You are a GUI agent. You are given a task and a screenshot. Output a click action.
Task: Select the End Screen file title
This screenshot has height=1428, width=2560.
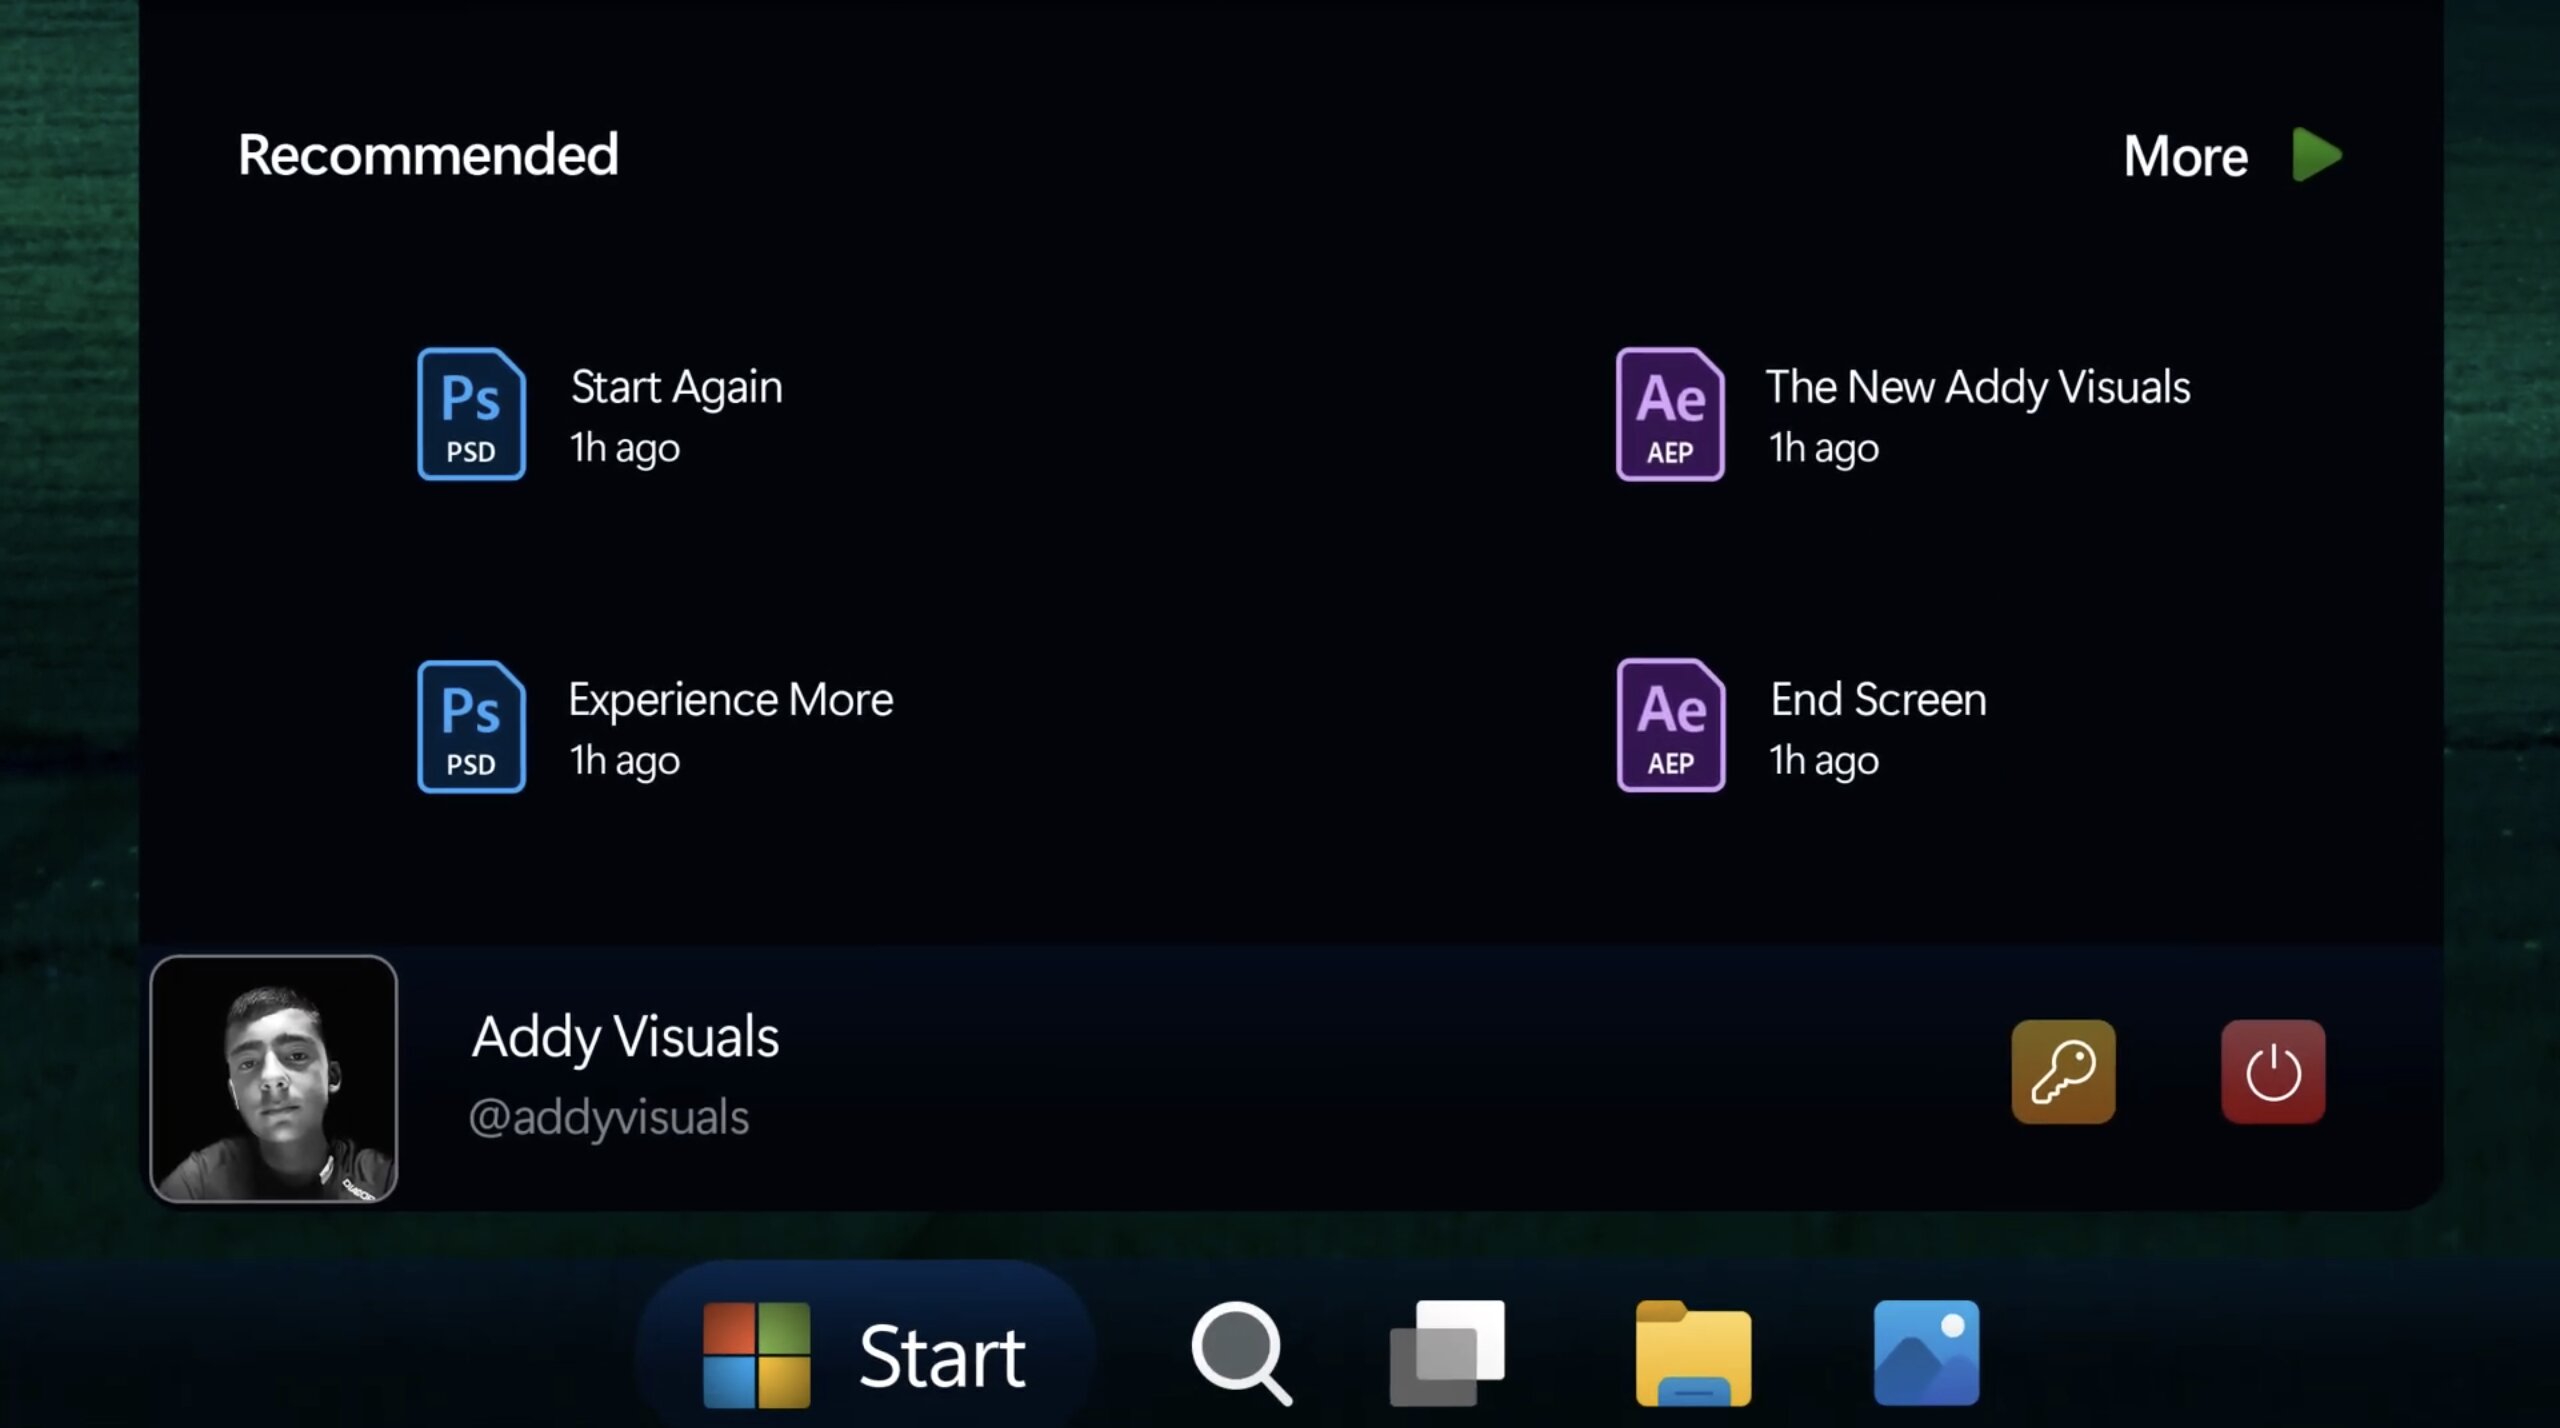1878,699
